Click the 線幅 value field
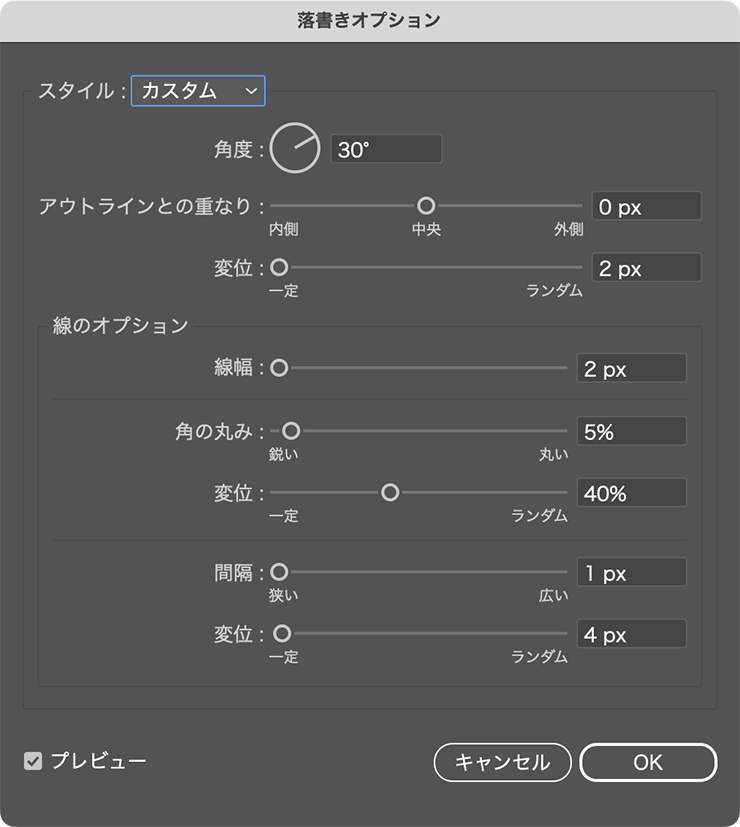Image resolution: width=740 pixels, height=827 pixels. [x=631, y=369]
